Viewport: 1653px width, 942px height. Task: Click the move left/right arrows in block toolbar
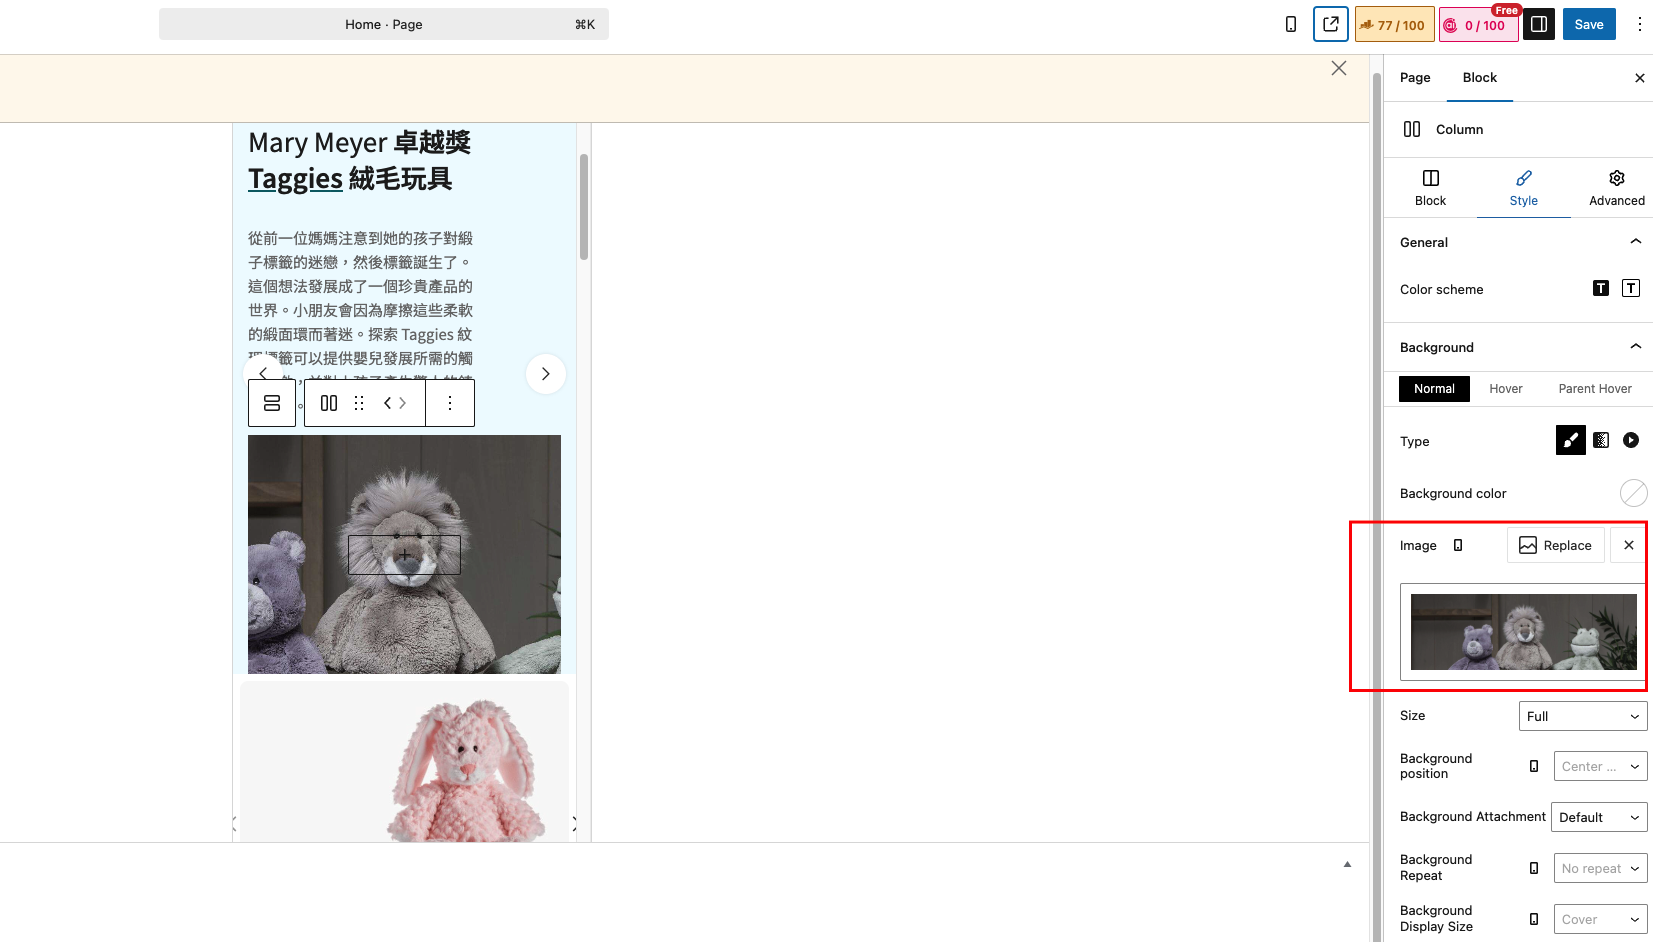[395, 403]
